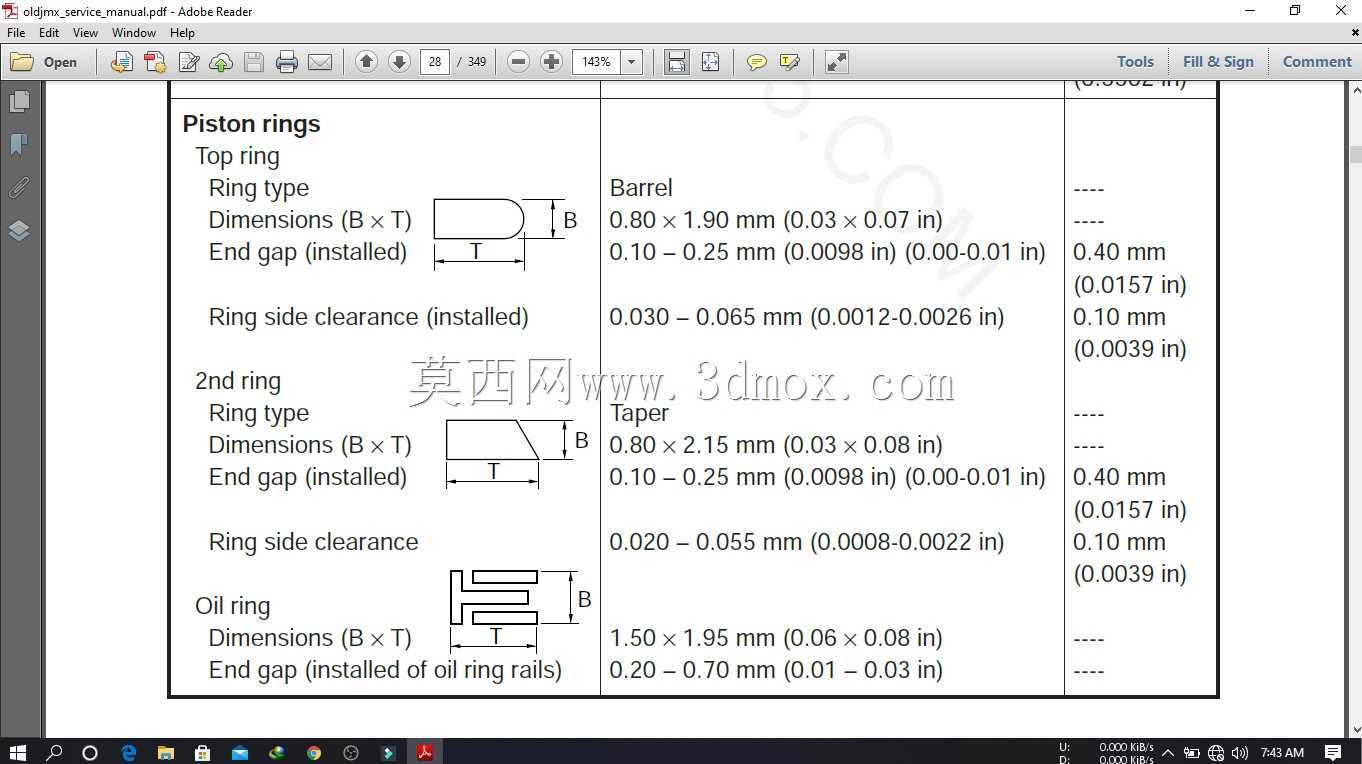The image size is (1362, 764).
Task: Click '0.80 × 2.15 mm' dimension text
Action: pos(692,445)
